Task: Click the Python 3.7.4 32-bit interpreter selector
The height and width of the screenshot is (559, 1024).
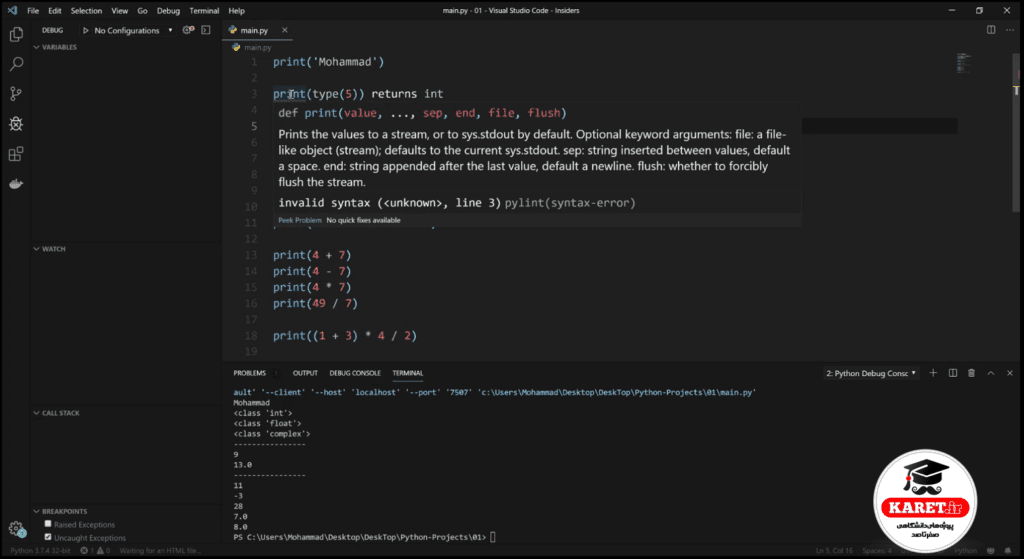Action: tap(41, 551)
